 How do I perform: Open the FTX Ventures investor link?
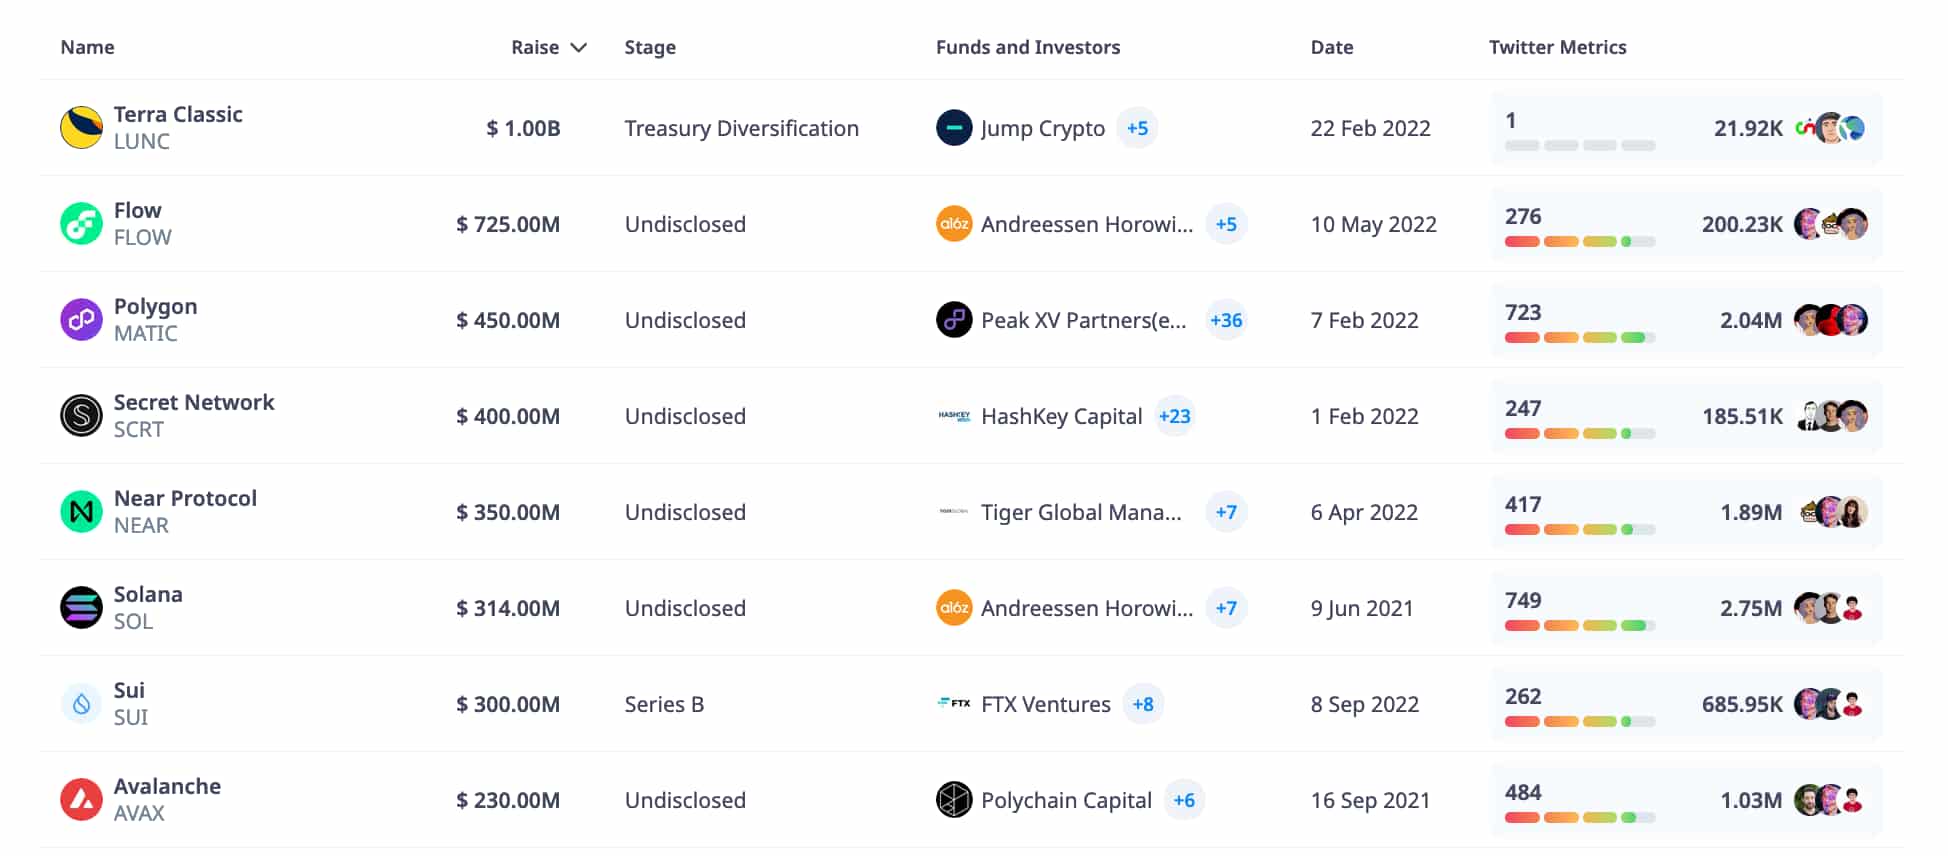coord(1045,704)
